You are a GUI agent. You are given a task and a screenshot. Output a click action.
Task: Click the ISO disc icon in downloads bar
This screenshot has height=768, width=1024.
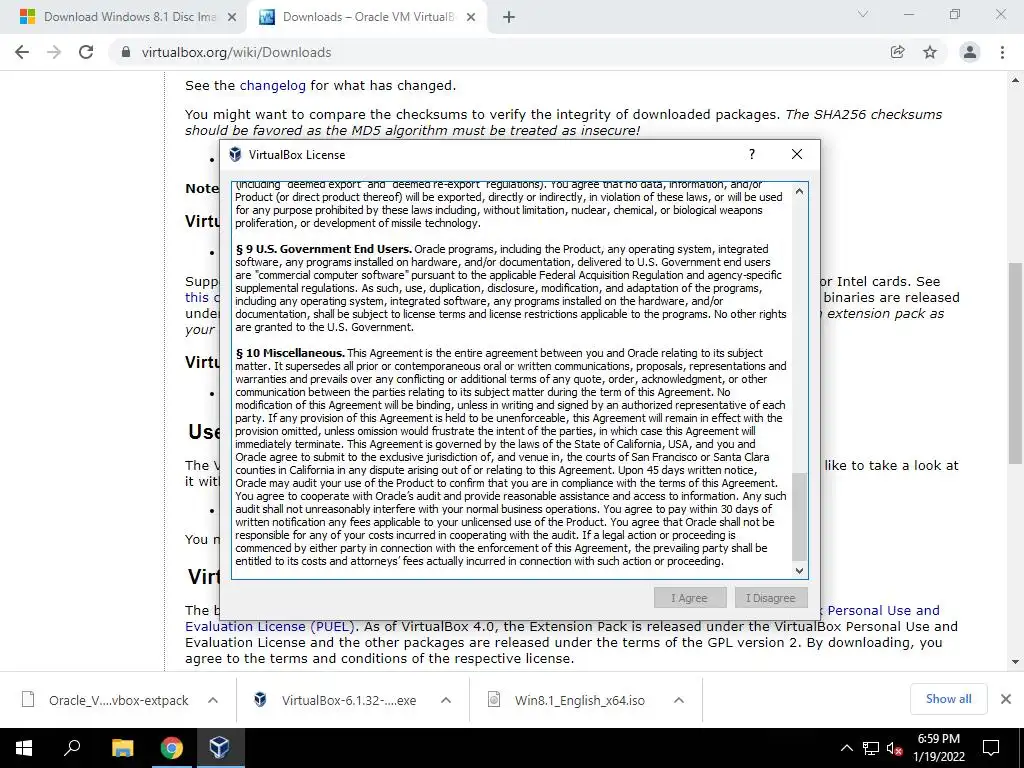click(494, 699)
